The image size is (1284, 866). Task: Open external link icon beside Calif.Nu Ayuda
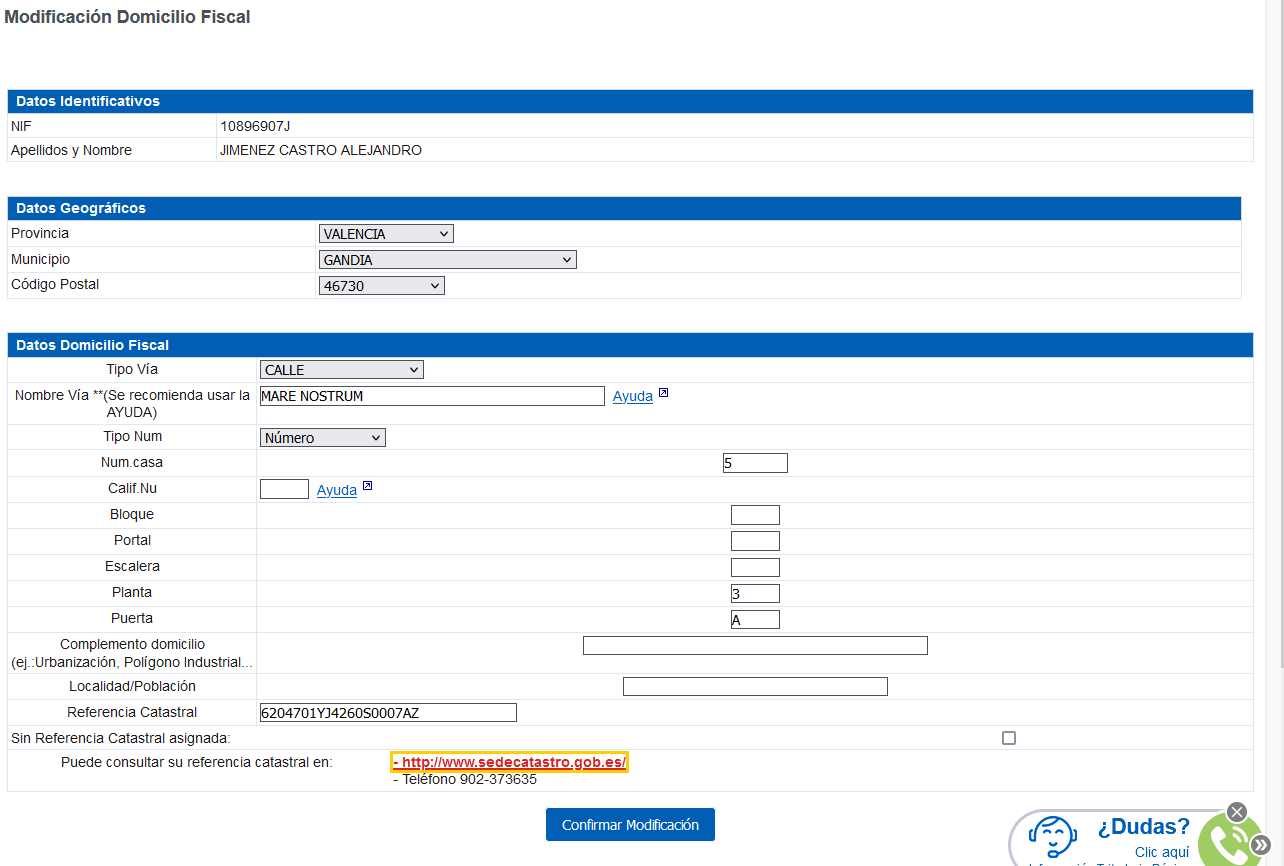coord(367,487)
